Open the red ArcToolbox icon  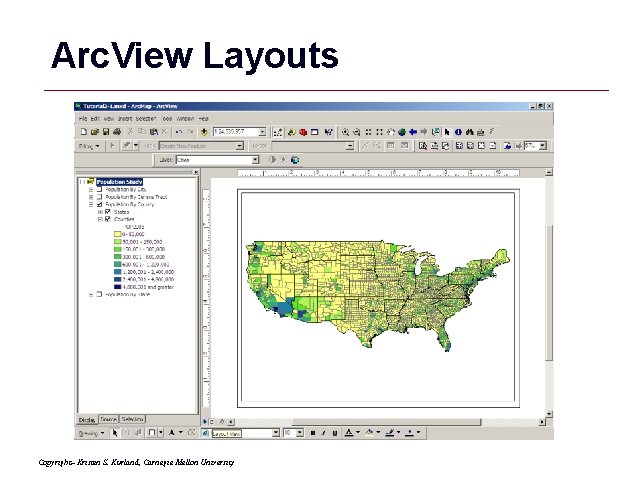click(303, 132)
